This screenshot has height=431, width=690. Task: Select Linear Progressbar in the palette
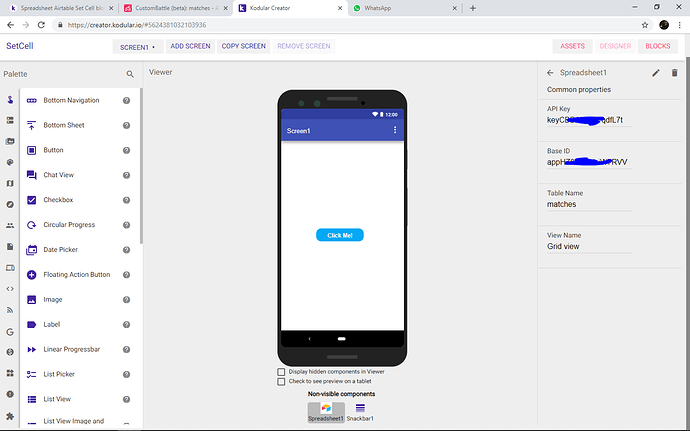pos(71,350)
